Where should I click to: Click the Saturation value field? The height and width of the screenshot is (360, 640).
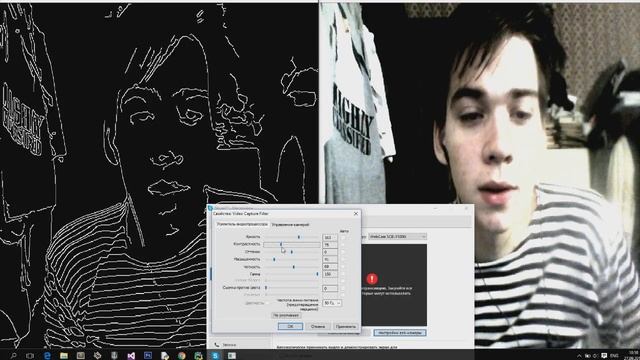click(x=330, y=259)
